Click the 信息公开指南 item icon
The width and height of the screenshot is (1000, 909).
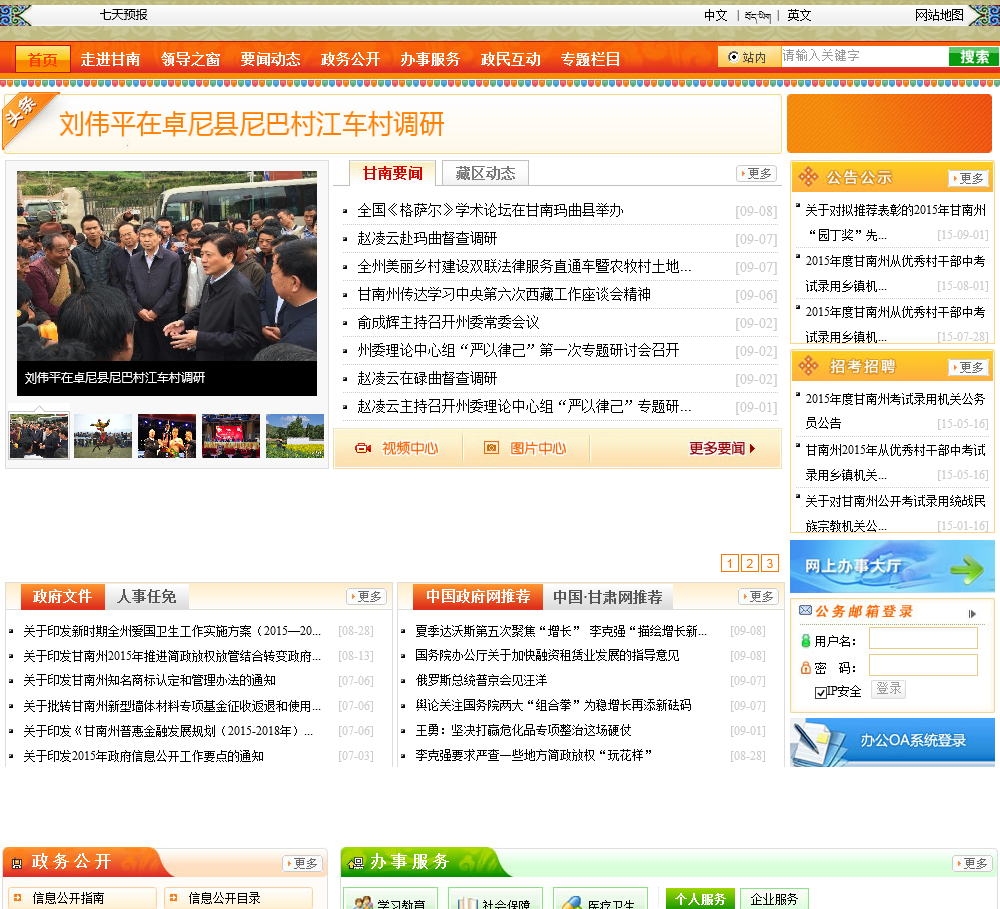click(17, 898)
